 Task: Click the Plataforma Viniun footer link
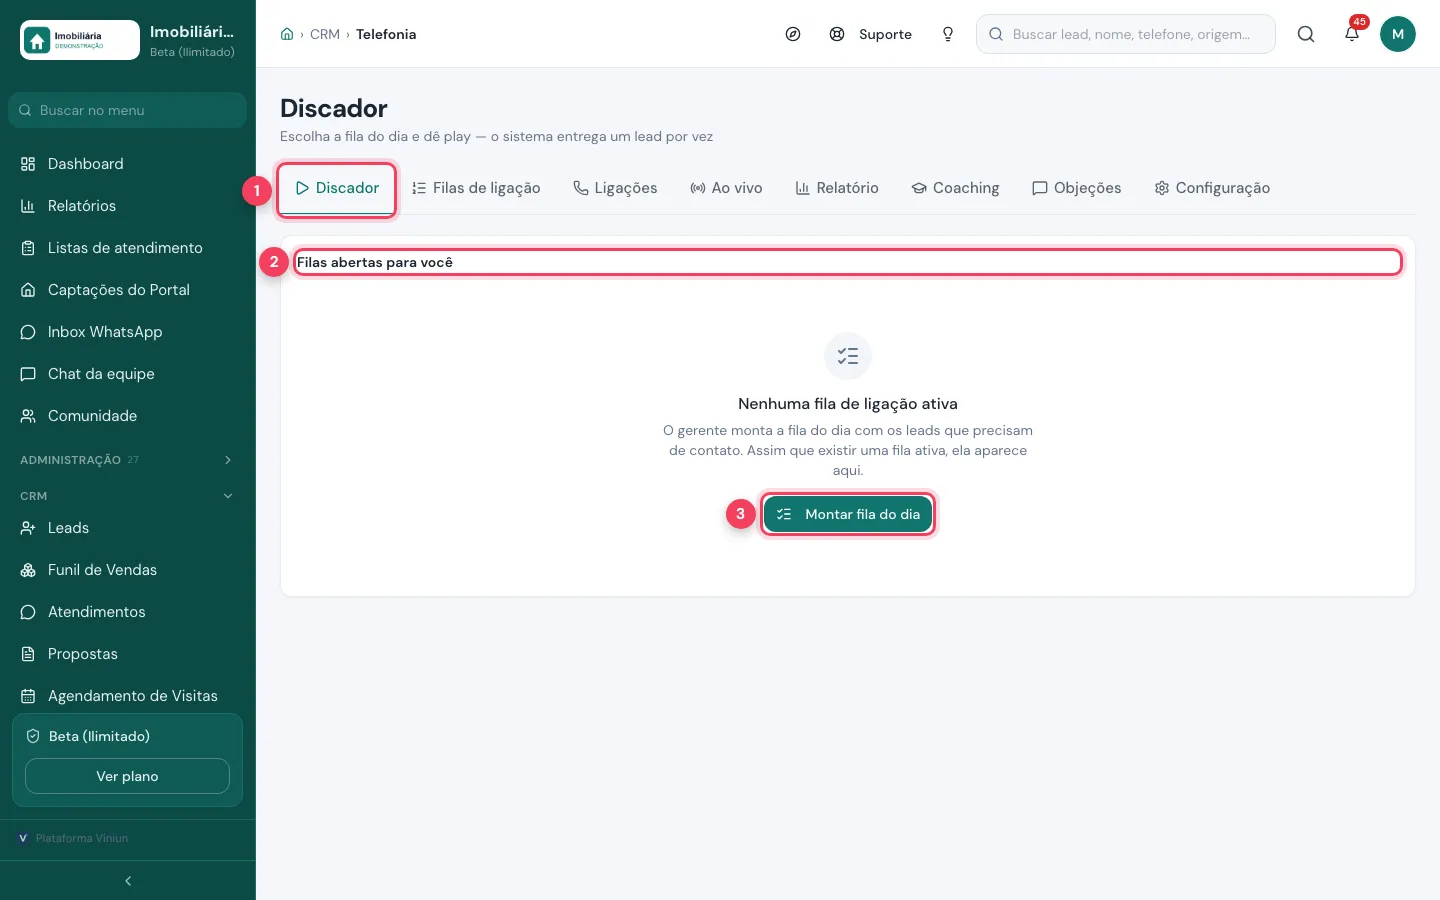tap(73, 838)
